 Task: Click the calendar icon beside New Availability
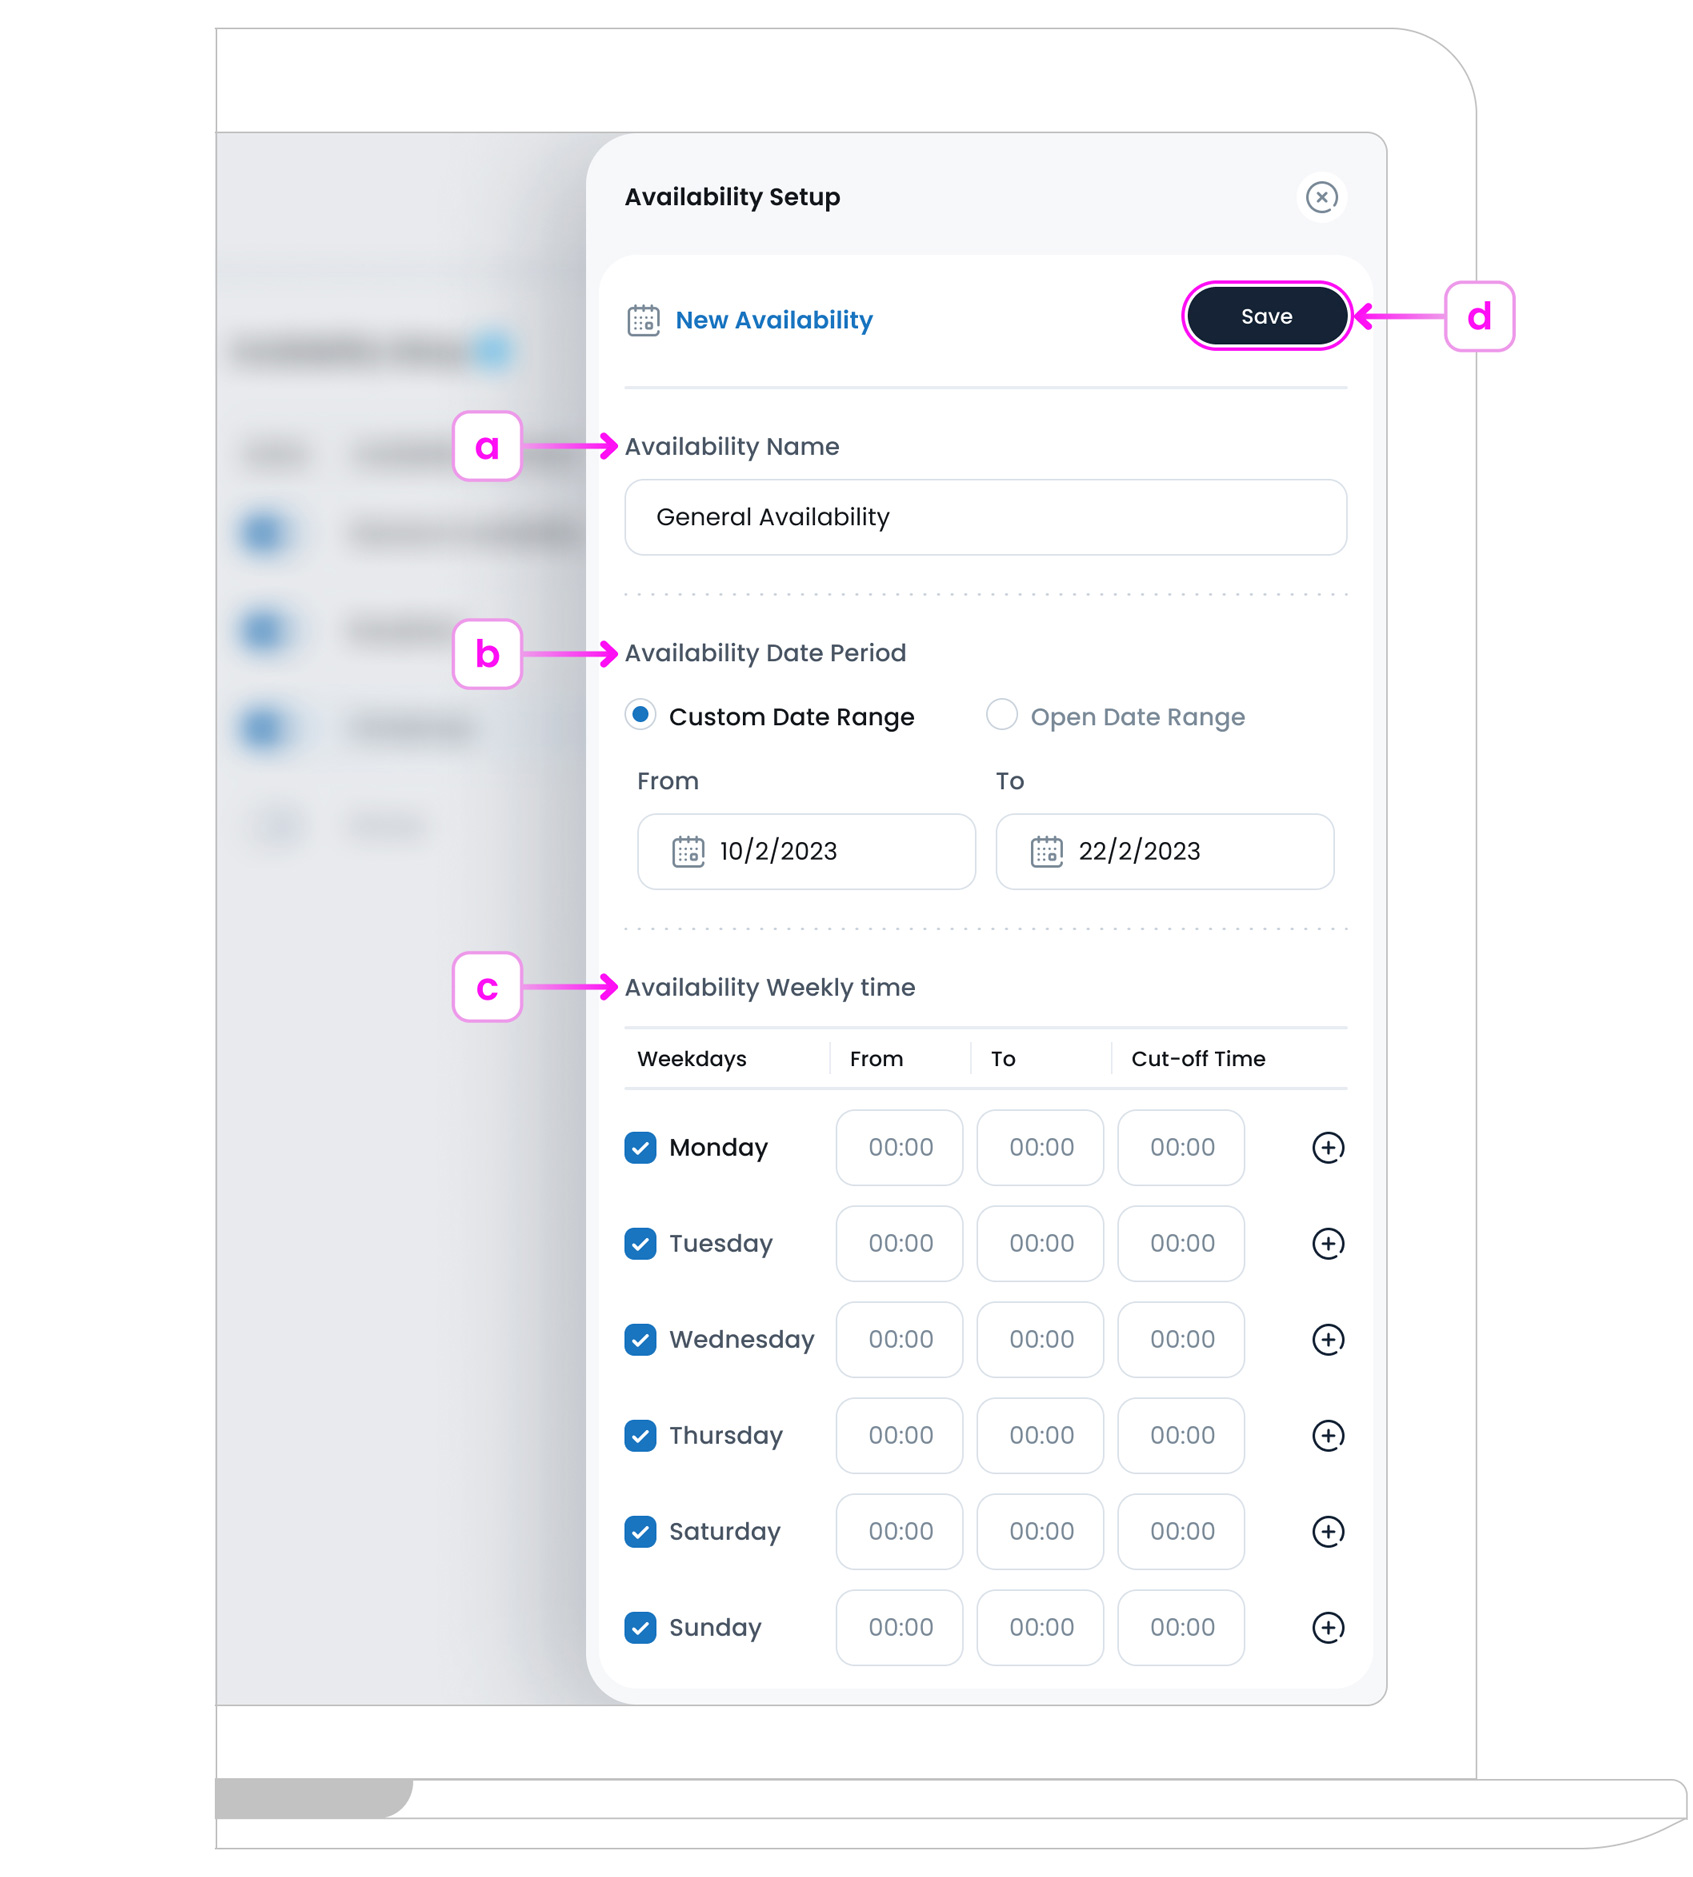click(x=643, y=319)
